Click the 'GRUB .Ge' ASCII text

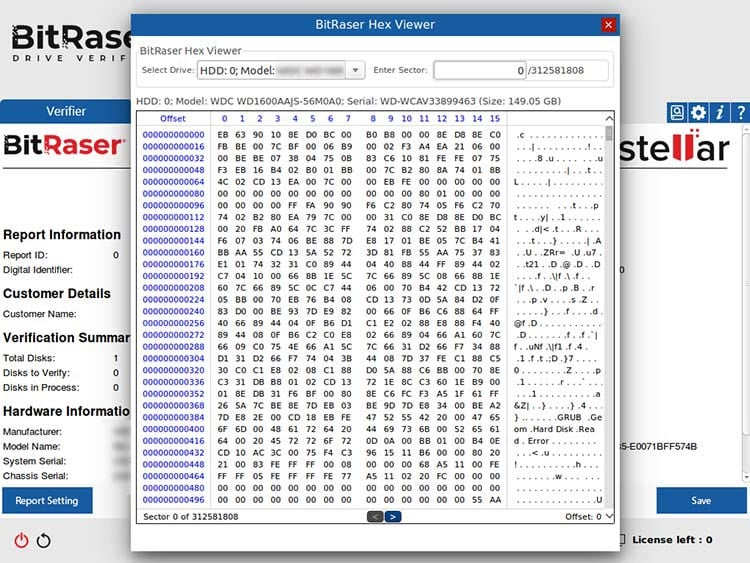[579, 418]
